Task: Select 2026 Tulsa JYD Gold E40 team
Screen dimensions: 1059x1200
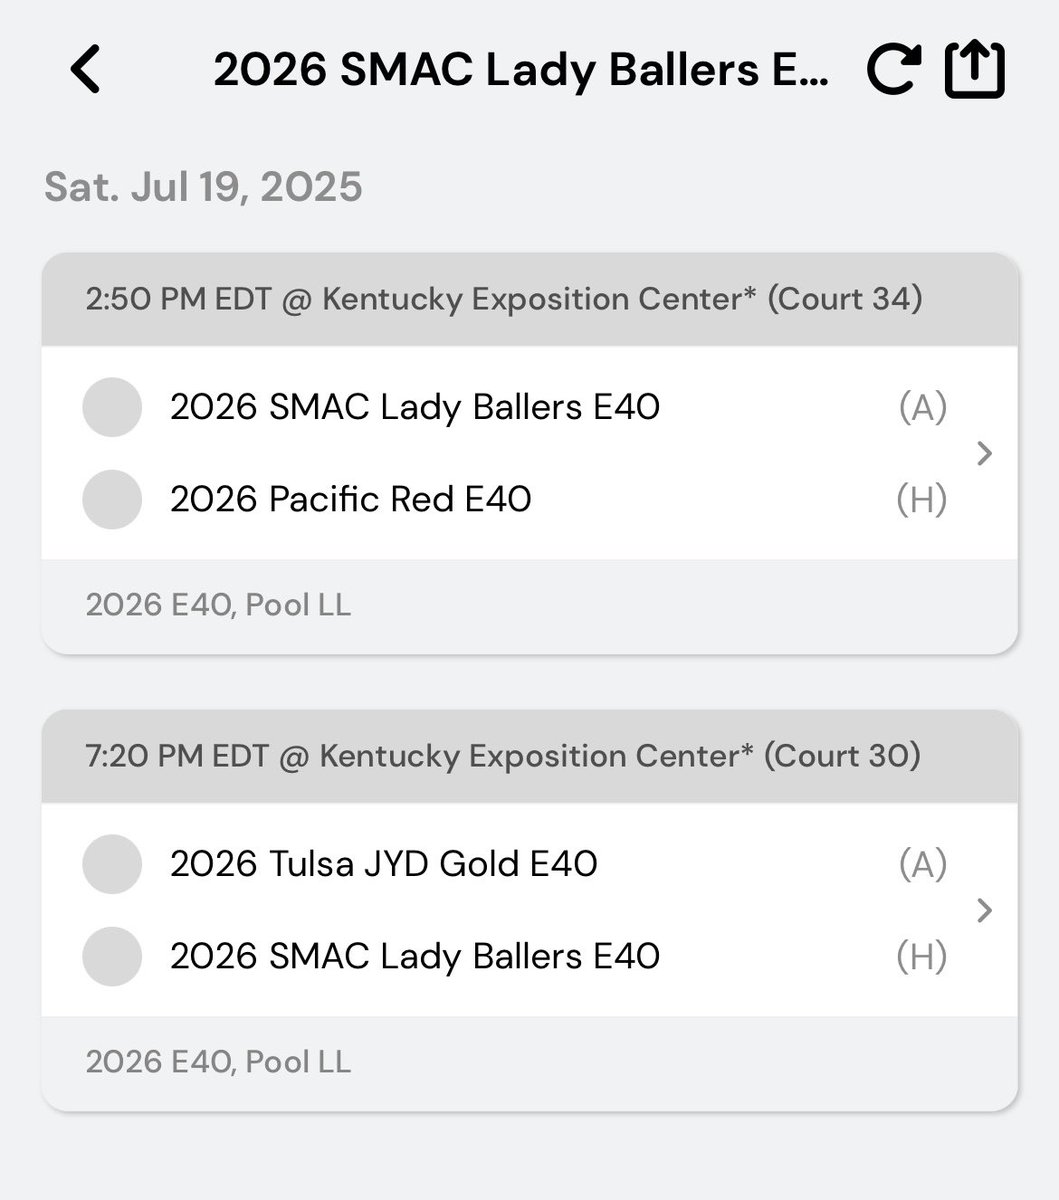Action: point(384,864)
